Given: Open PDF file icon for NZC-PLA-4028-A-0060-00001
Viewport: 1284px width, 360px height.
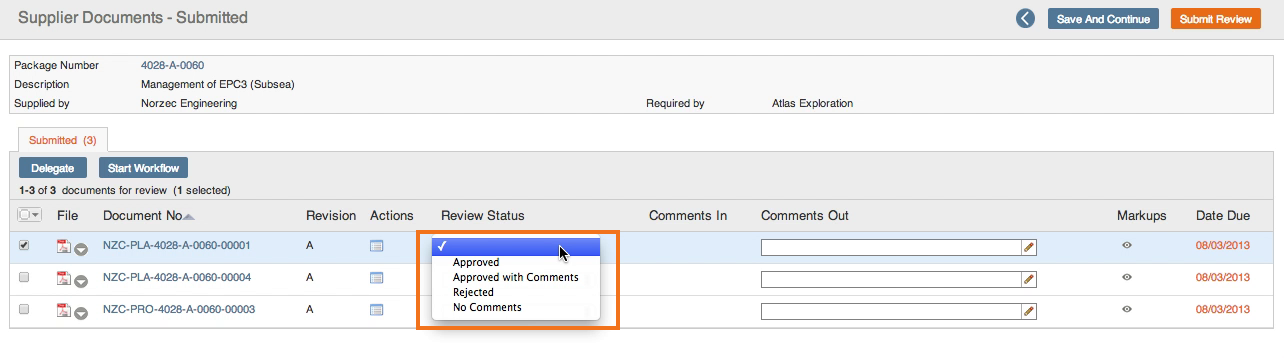Looking at the screenshot, I should [x=63, y=246].
